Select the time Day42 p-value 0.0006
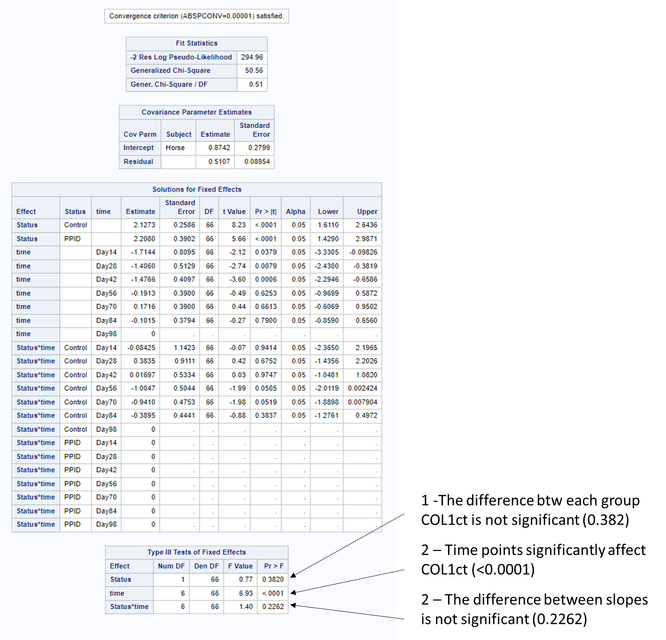This screenshot has height=640, width=666. click(266, 279)
